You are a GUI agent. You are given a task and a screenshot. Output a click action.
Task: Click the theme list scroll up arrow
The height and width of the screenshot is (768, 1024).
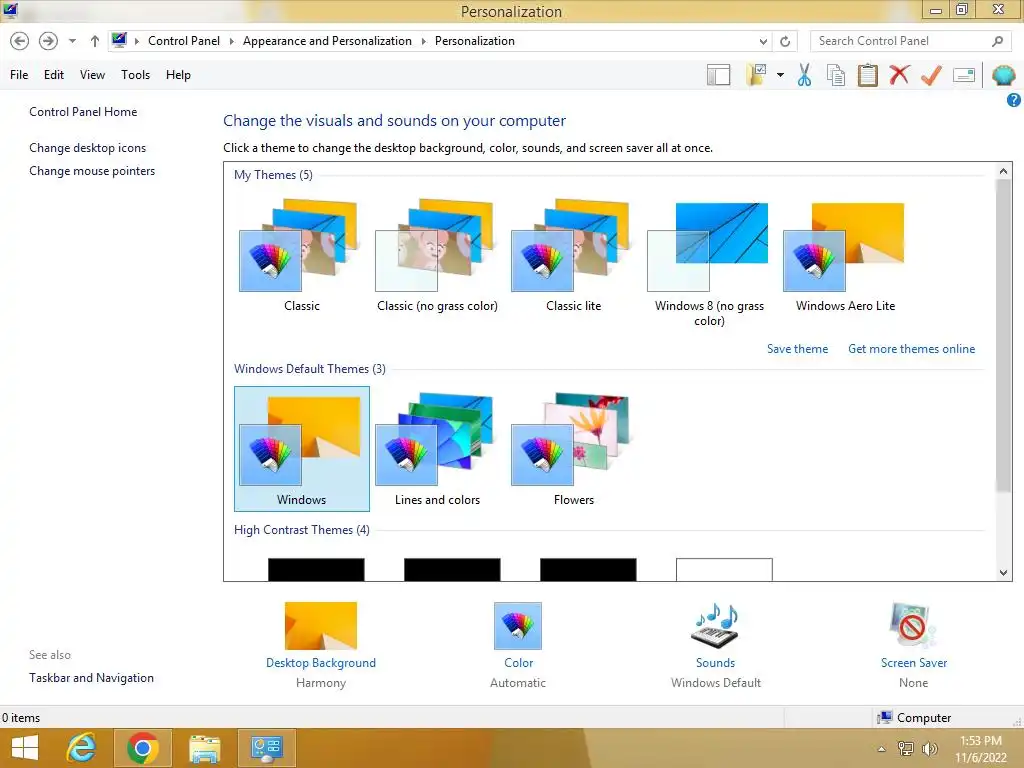click(x=1003, y=171)
